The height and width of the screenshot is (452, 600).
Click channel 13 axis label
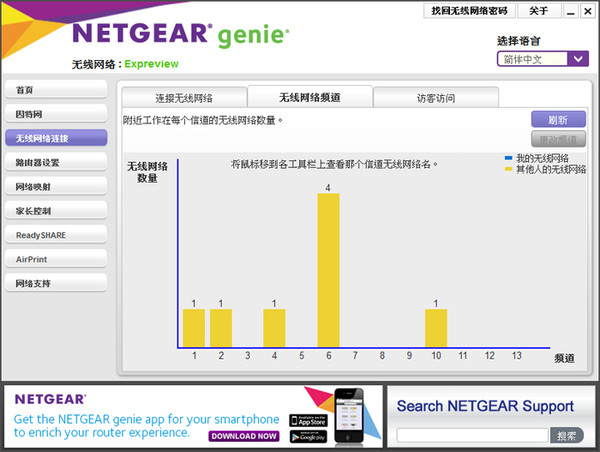(x=517, y=356)
